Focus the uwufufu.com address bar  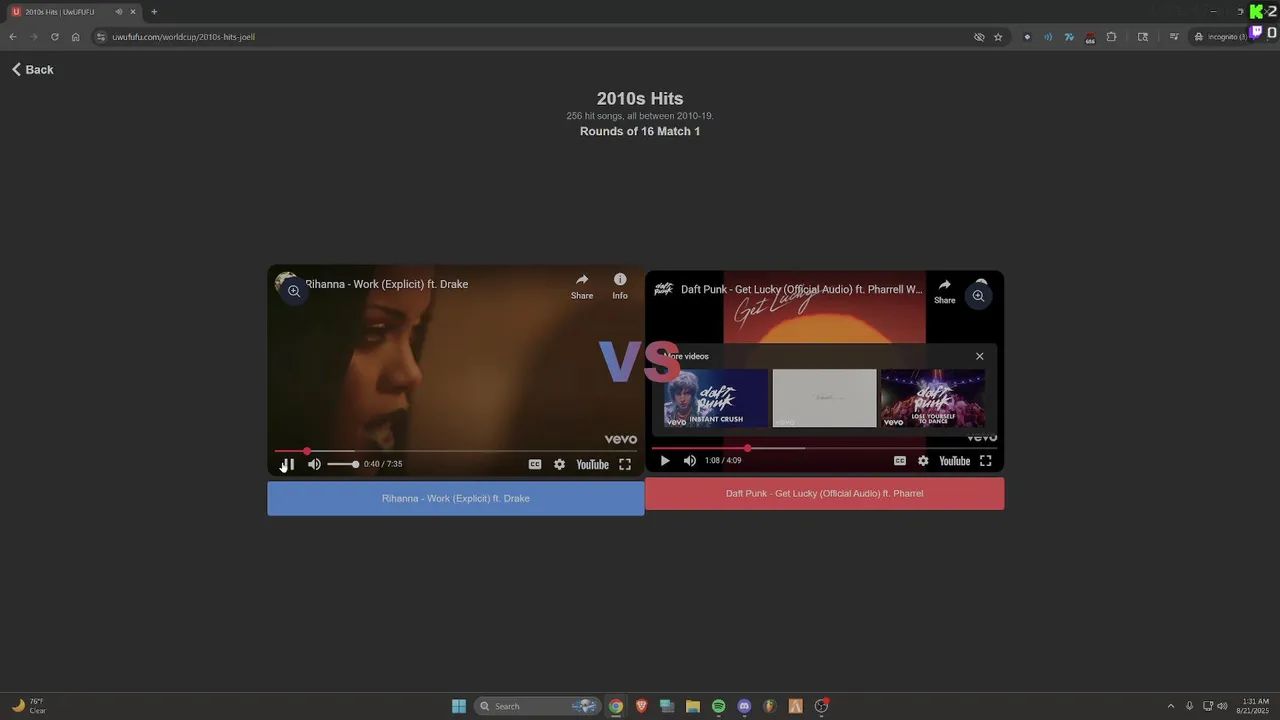pos(540,37)
